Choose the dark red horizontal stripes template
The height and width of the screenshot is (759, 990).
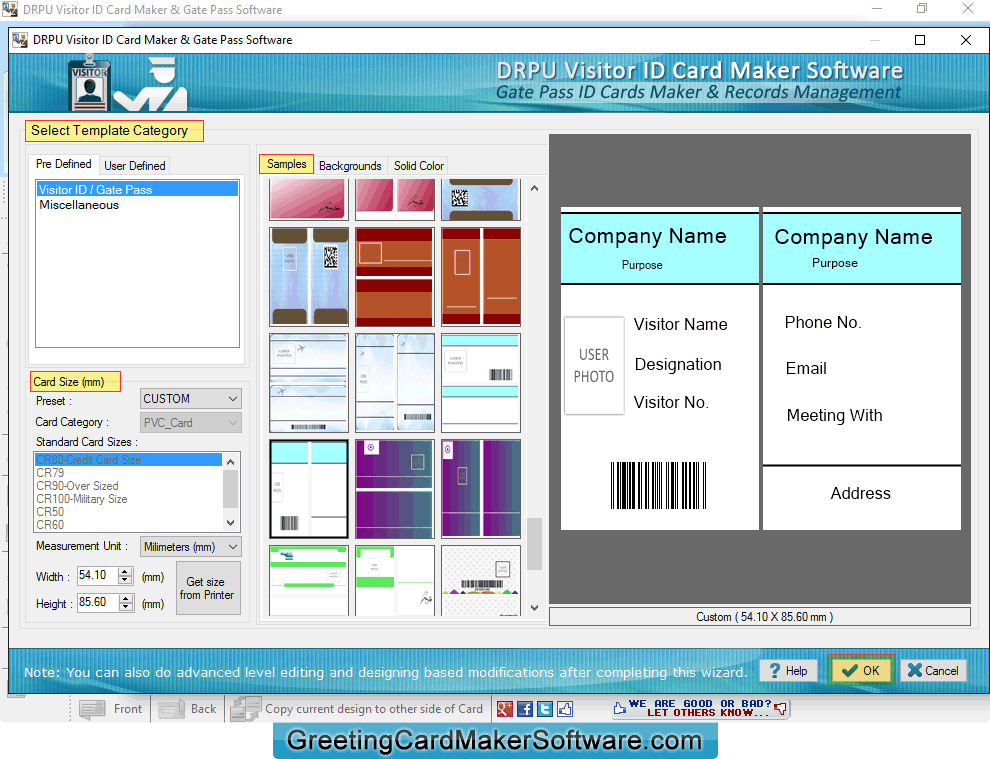coord(395,277)
